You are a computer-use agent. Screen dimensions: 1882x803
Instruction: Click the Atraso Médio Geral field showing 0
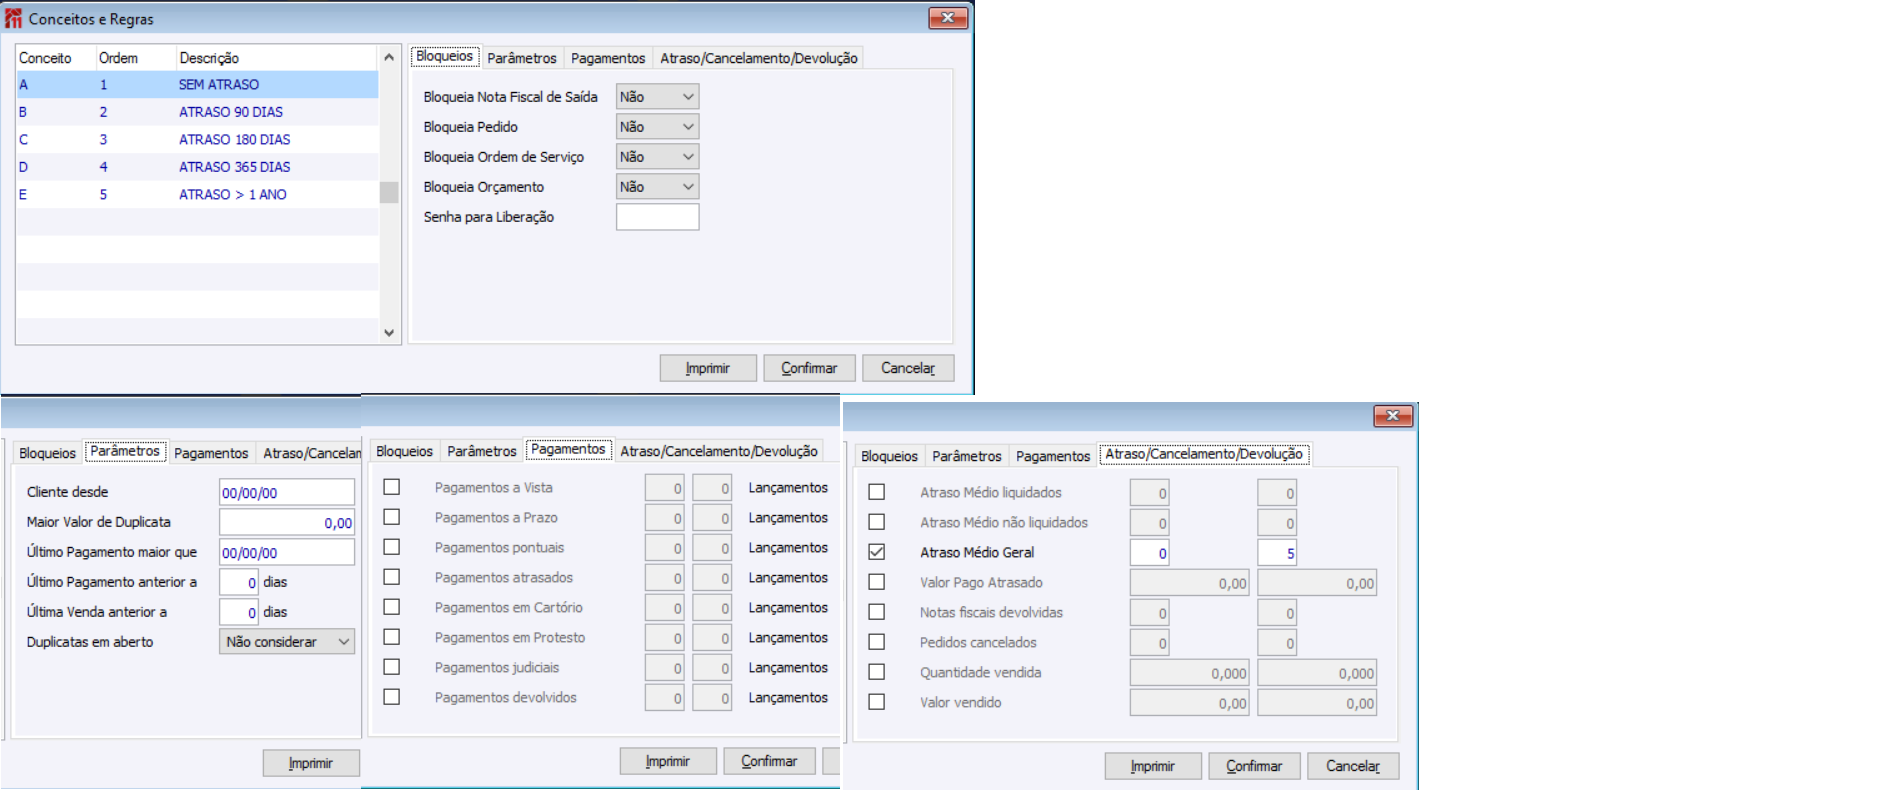1150,553
